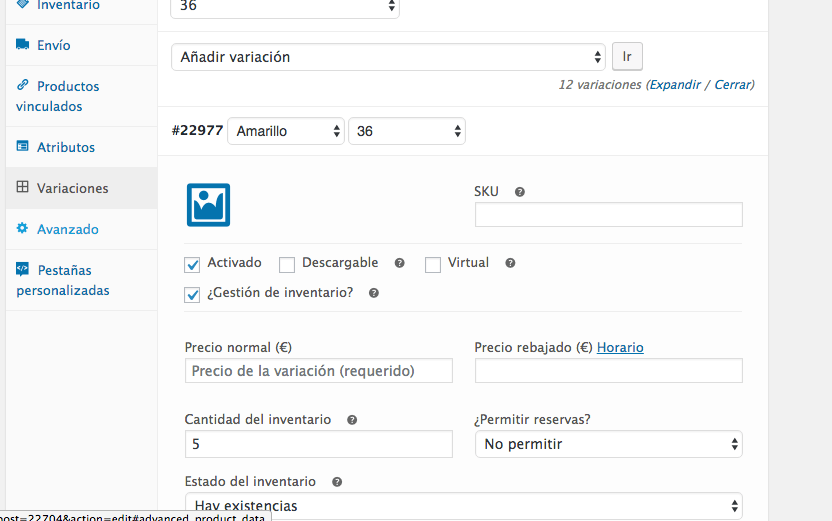Switch to the Variaciones tab
Image resolution: width=832 pixels, height=521 pixels.
pos(81,188)
